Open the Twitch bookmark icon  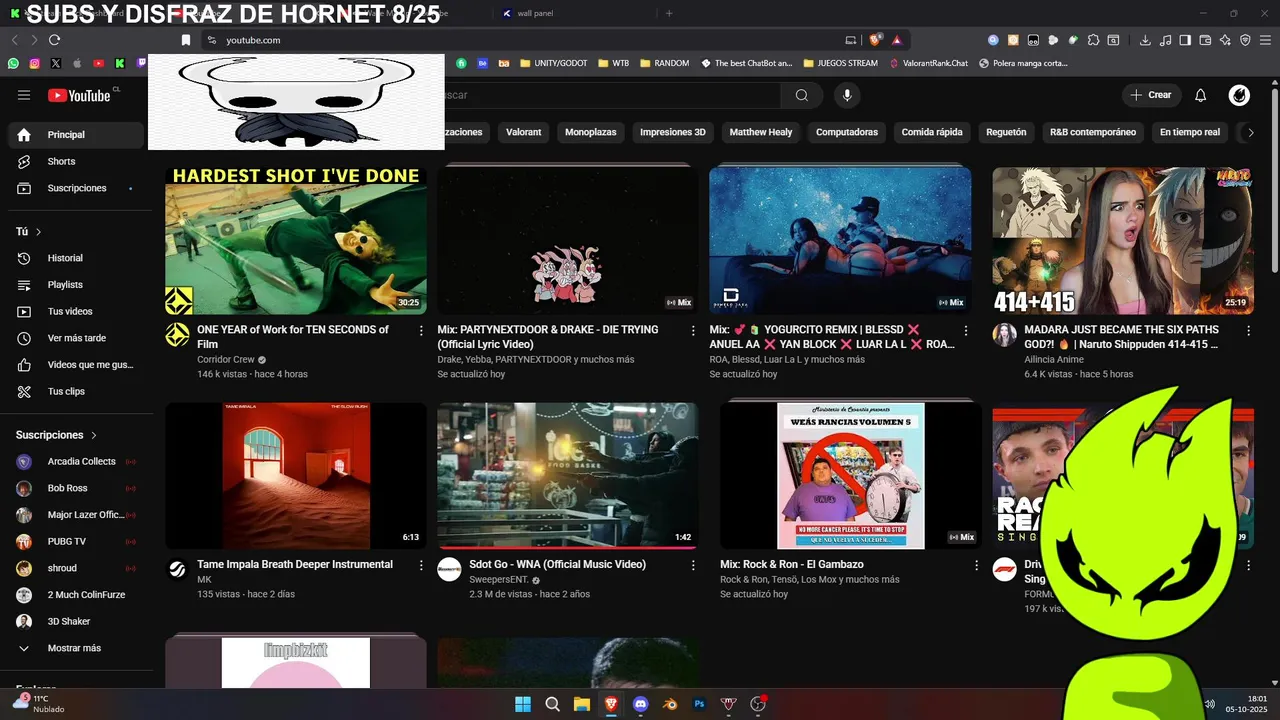141,63
